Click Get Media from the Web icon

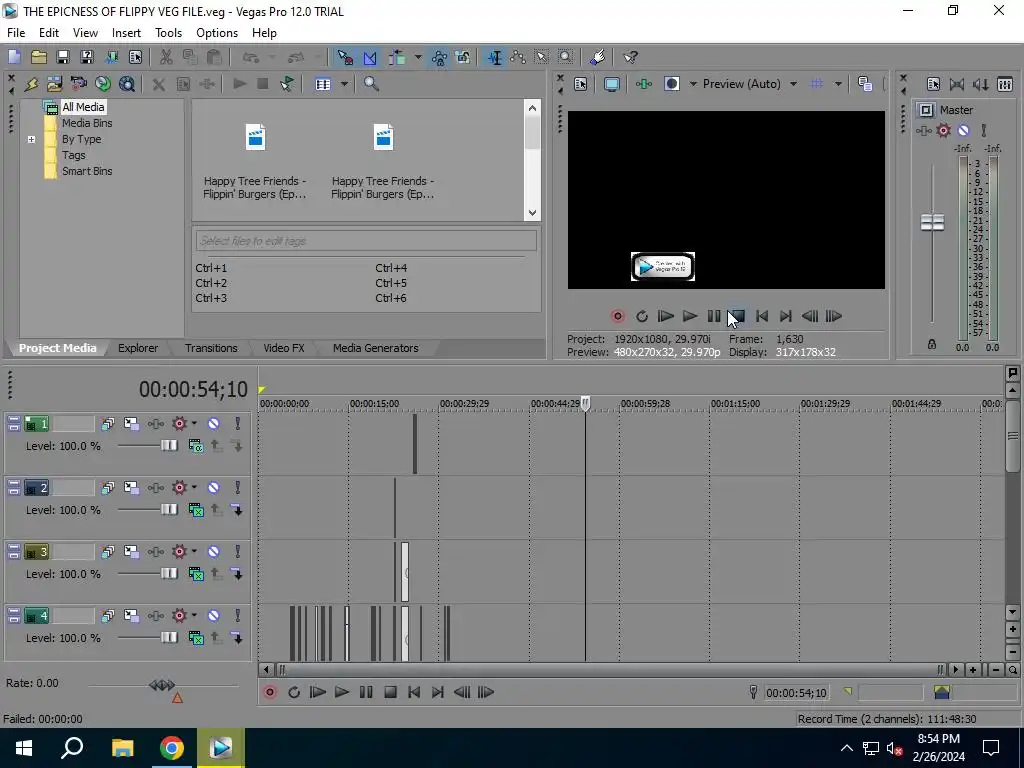click(127, 84)
